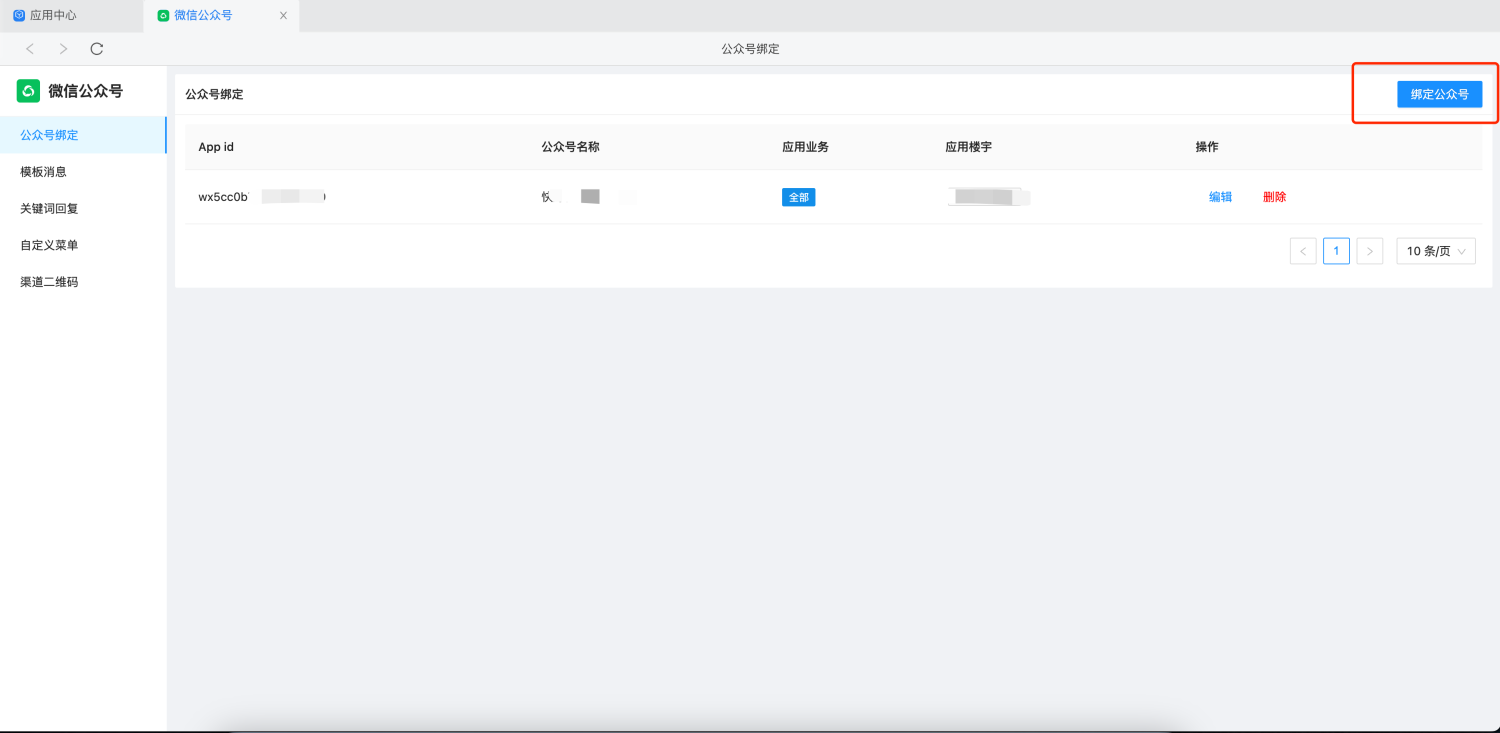The width and height of the screenshot is (1500, 733).
Task: Select page 1 in pagination
Action: tap(1336, 251)
